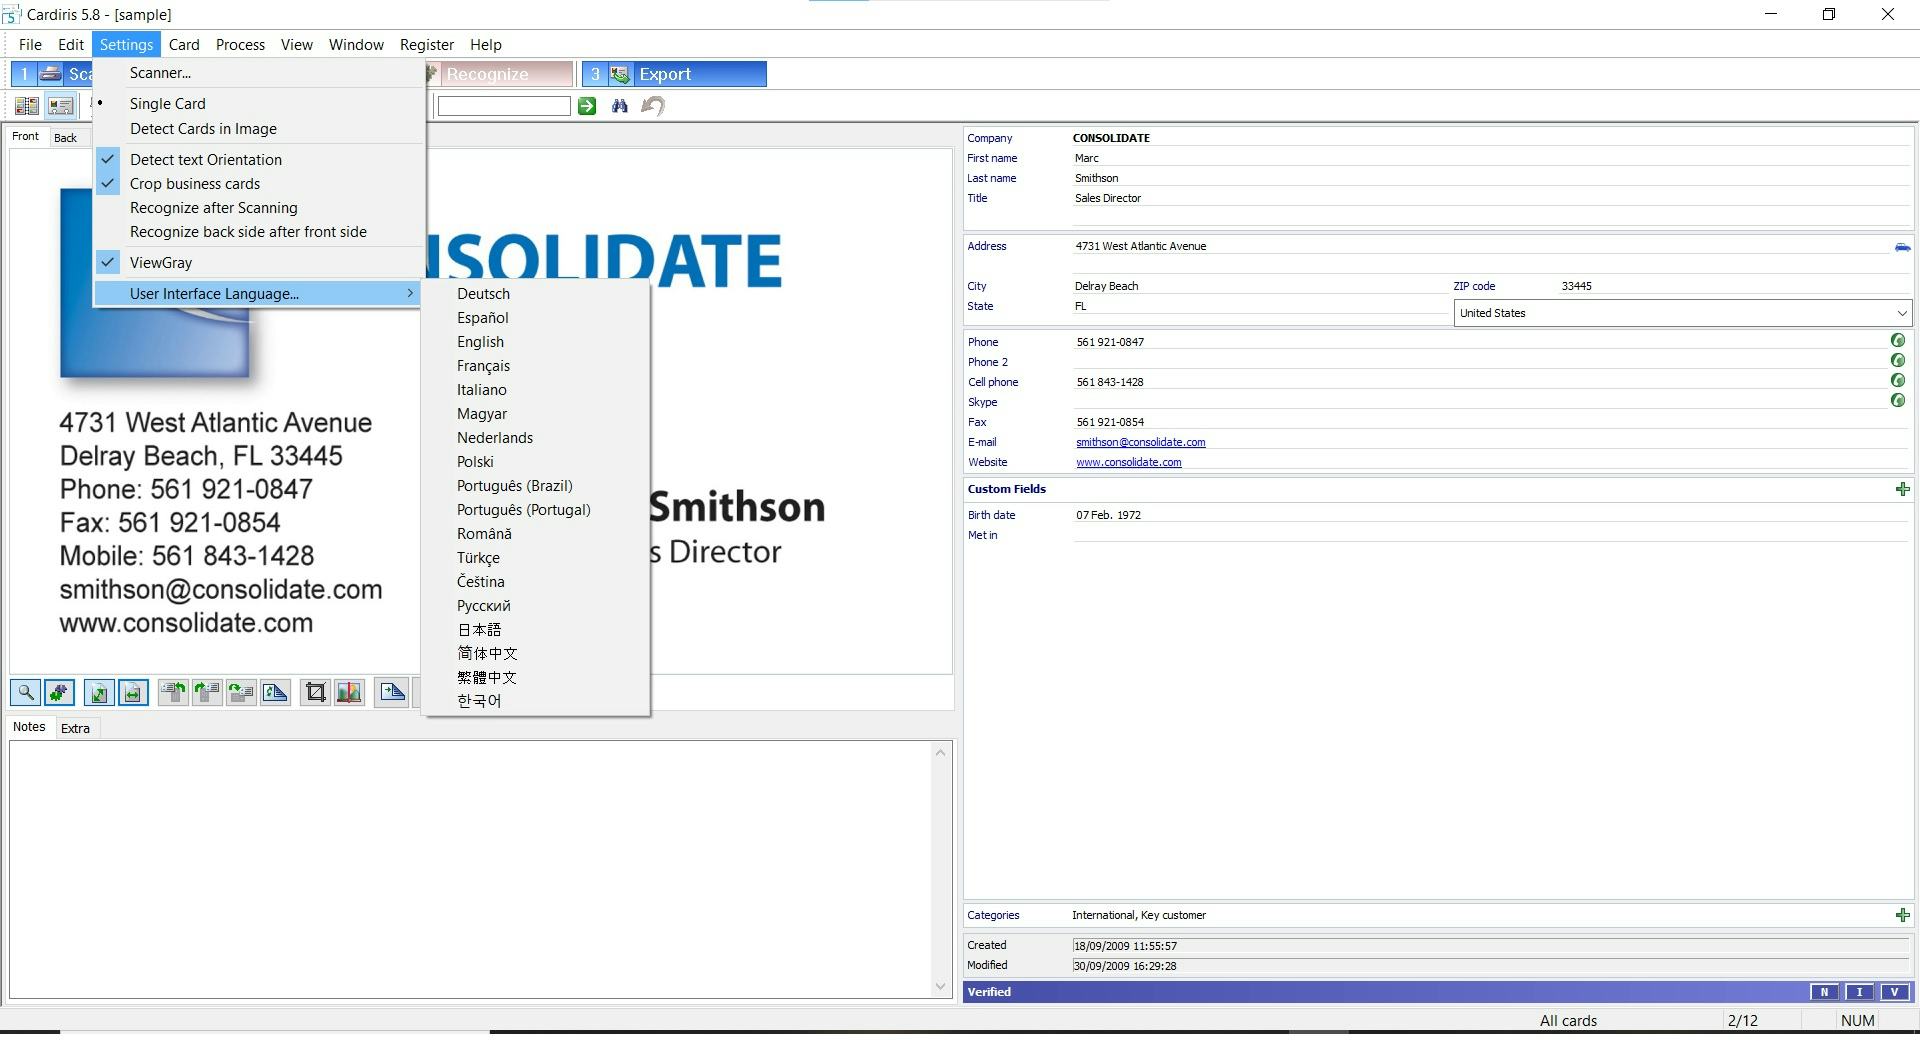Select 日本語 interface language
This screenshot has height=1054, width=1920.
pyautogui.click(x=536, y=630)
